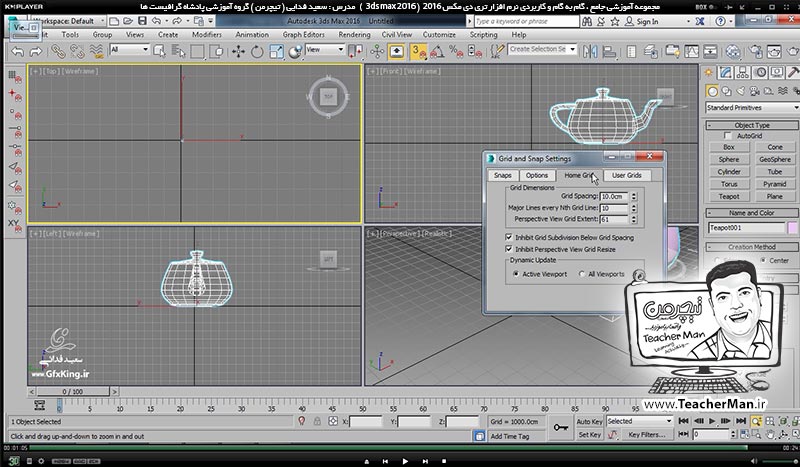The height and width of the screenshot is (467, 800).
Task: Click the Key Filters button
Action: pos(646,435)
